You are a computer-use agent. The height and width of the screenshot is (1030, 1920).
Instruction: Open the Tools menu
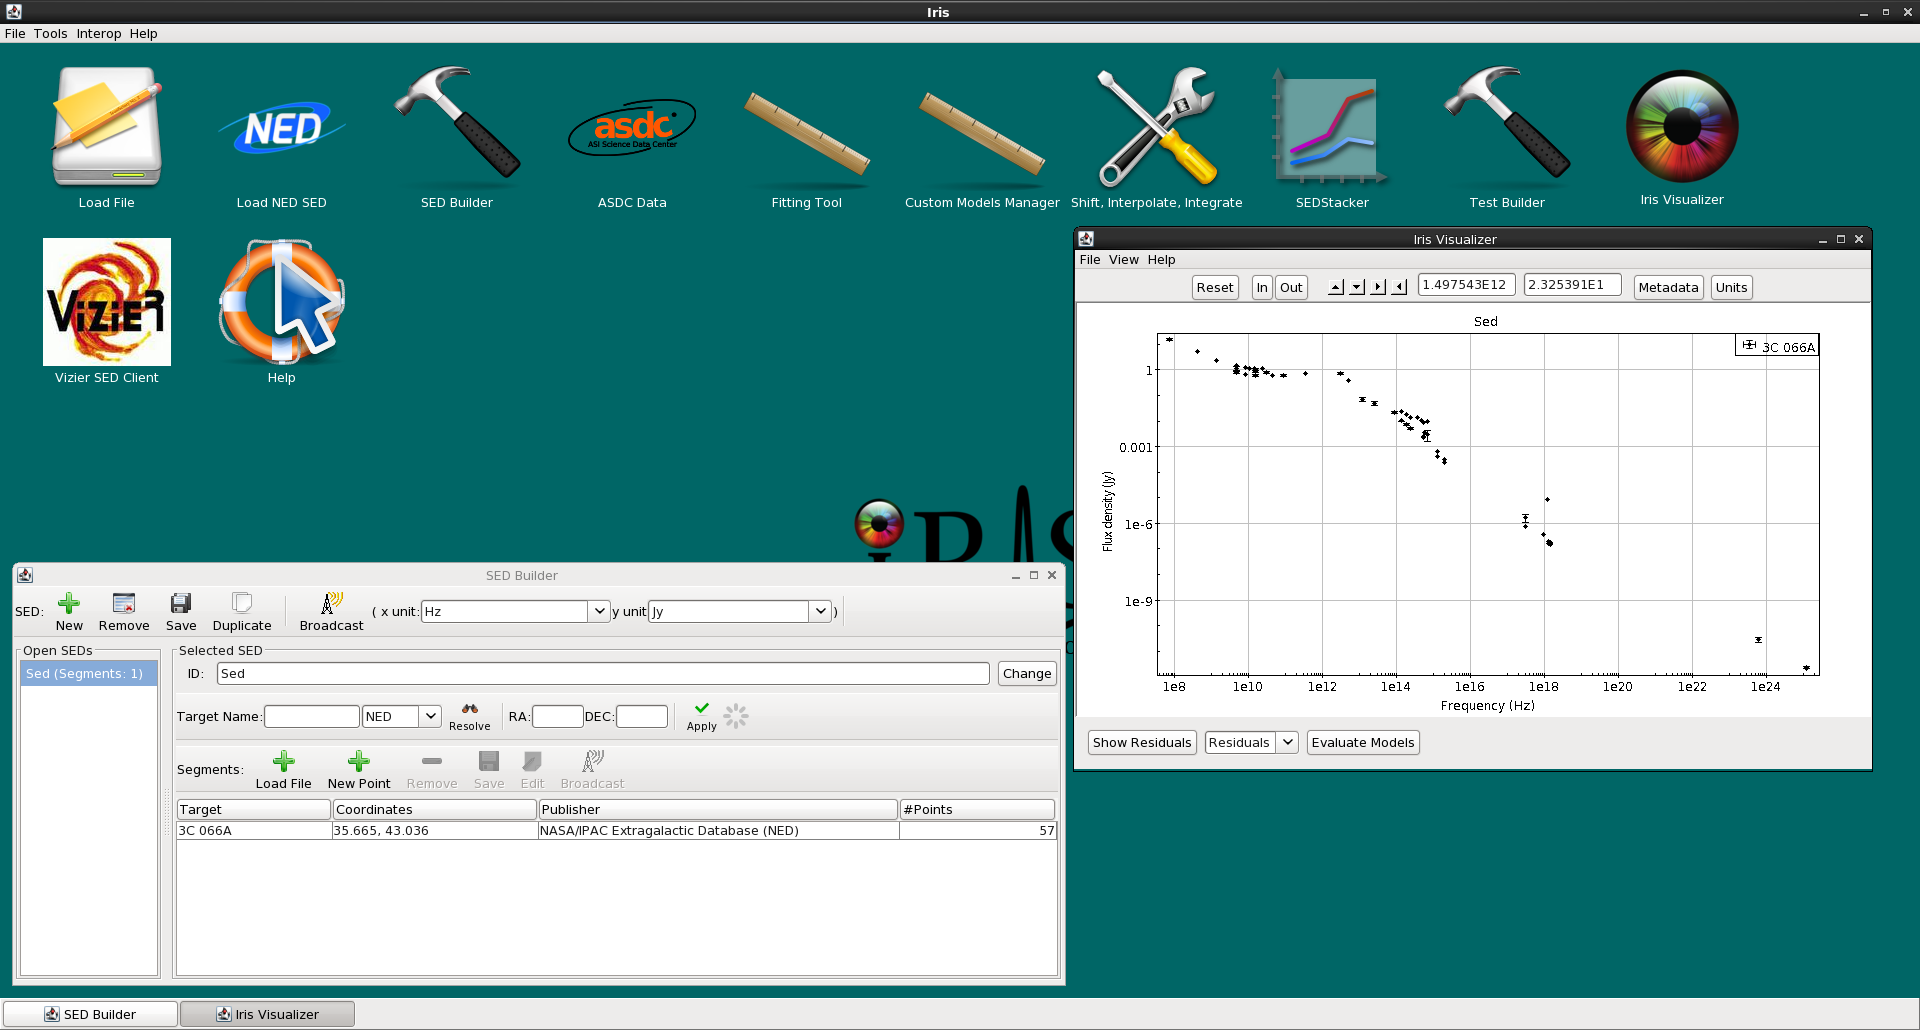click(x=51, y=33)
